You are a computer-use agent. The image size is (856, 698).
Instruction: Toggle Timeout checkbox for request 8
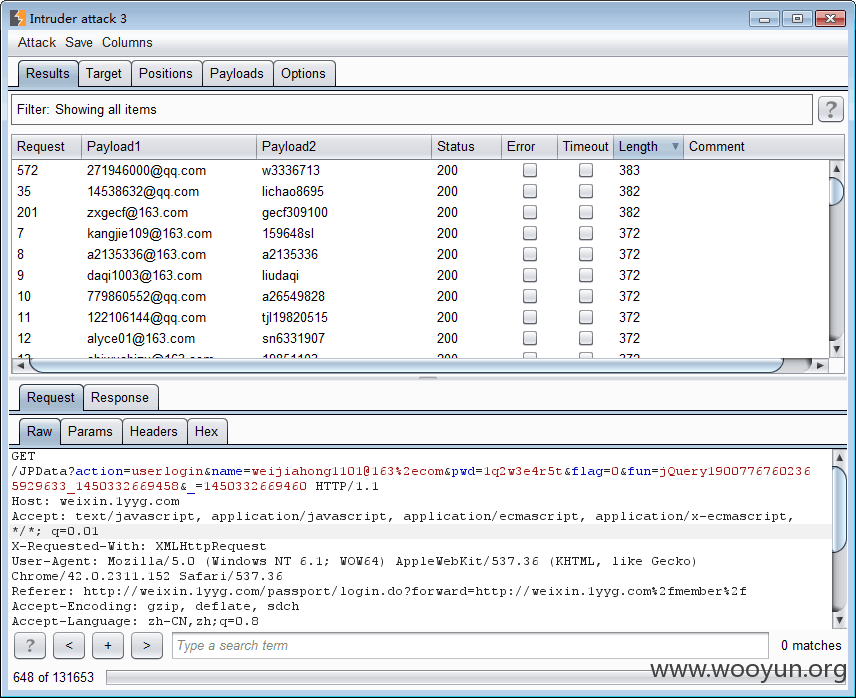(x=586, y=254)
